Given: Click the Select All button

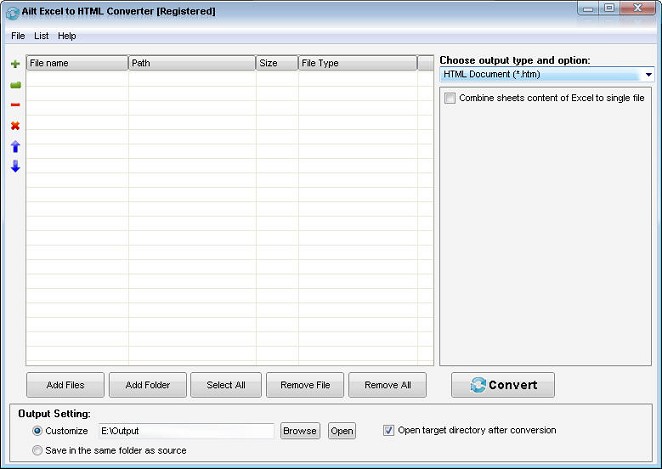Looking at the screenshot, I should [x=226, y=385].
